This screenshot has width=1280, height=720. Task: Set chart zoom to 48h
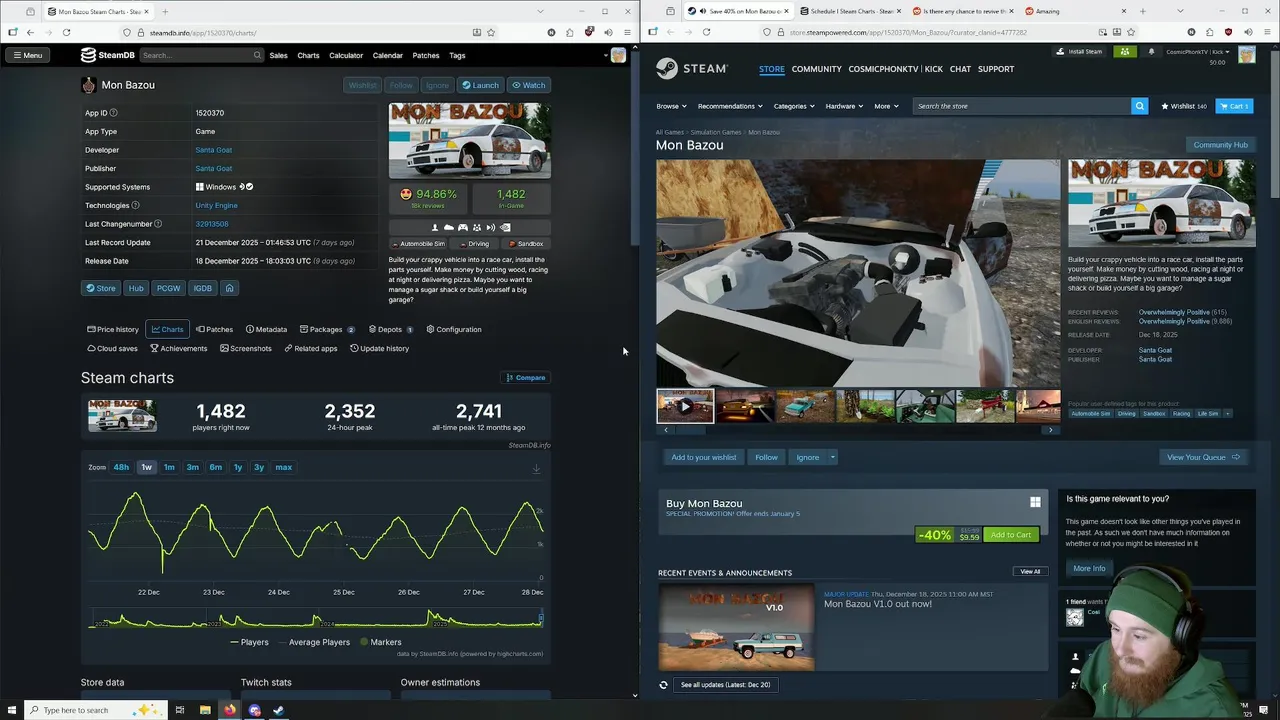pyautogui.click(x=121, y=467)
